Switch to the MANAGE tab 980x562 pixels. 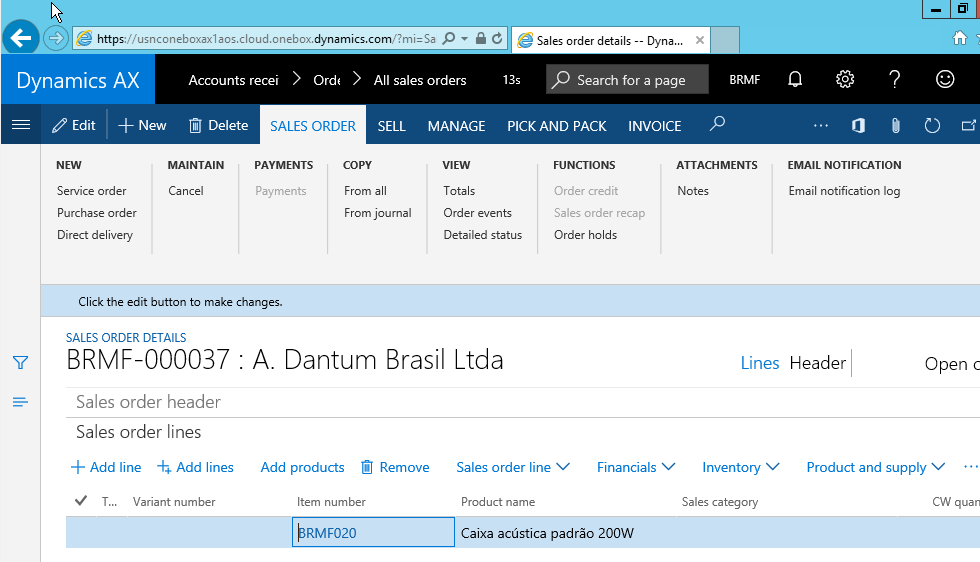(456, 126)
